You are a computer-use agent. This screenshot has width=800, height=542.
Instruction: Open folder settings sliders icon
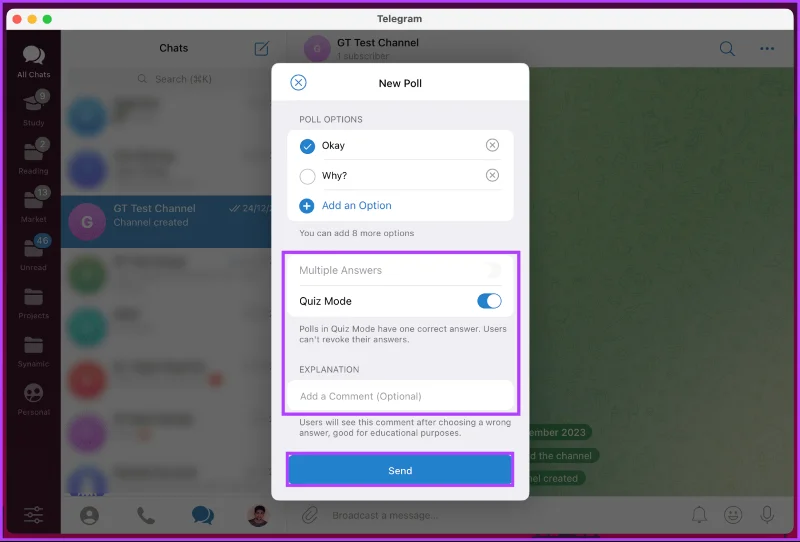[x=34, y=515]
